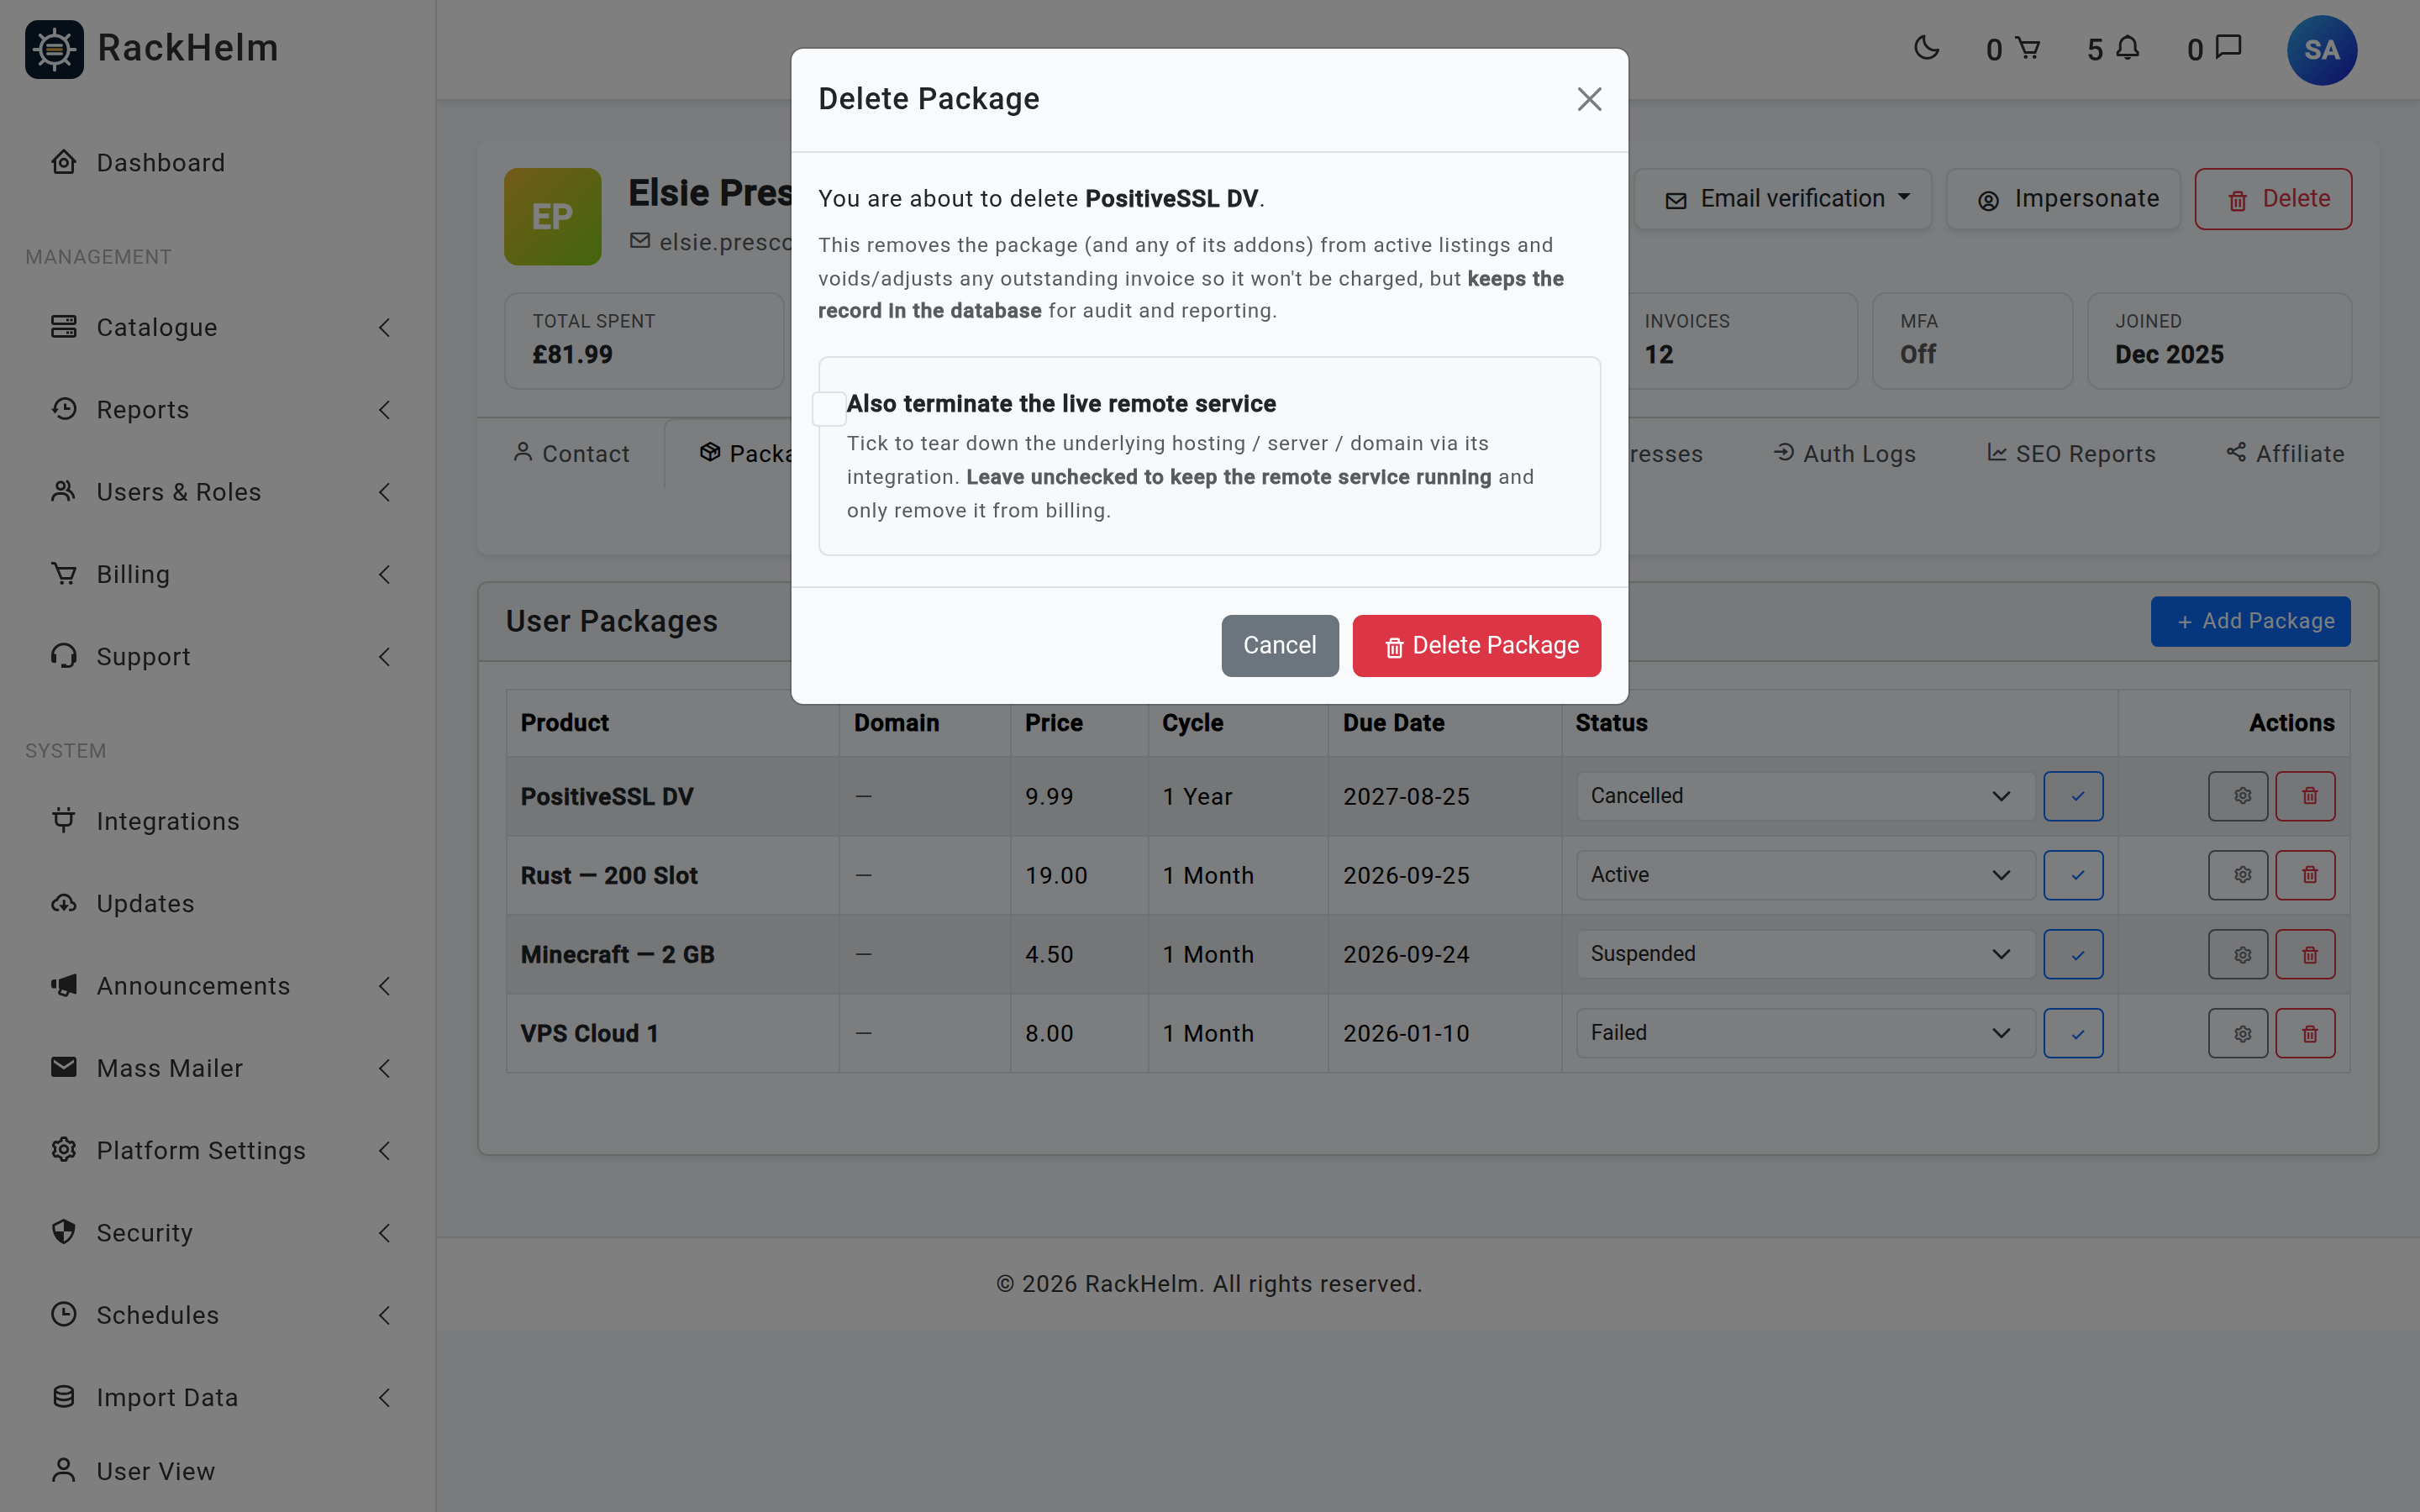Save status checkmark for VPS Cloud 1
Screen dimensions: 2420x1512
coord(2073,1033)
